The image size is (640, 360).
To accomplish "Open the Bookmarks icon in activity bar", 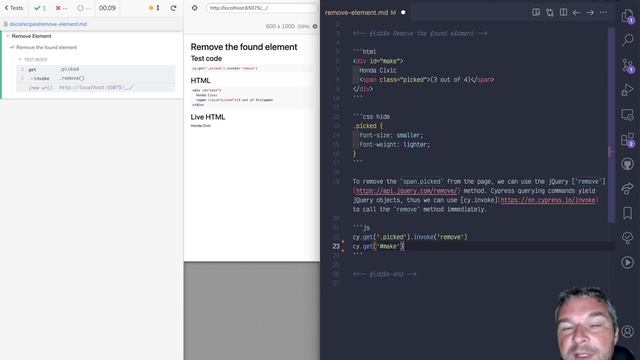I will tap(628, 213).
